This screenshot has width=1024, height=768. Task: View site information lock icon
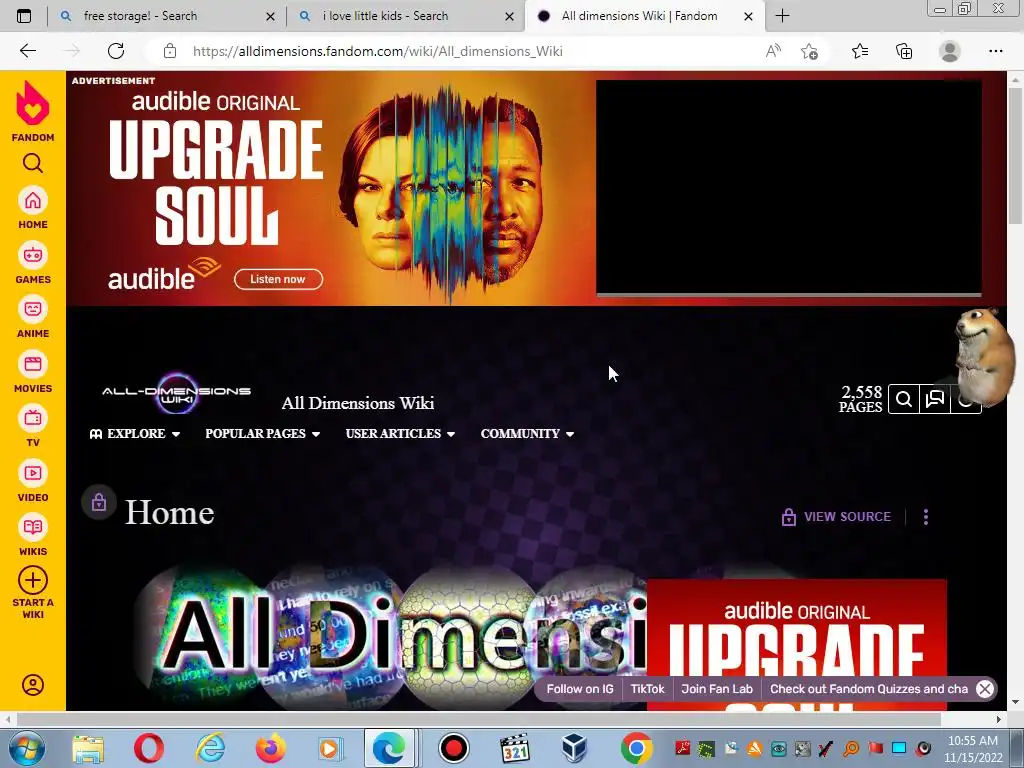pyautogui.click(x=170, y=51)
